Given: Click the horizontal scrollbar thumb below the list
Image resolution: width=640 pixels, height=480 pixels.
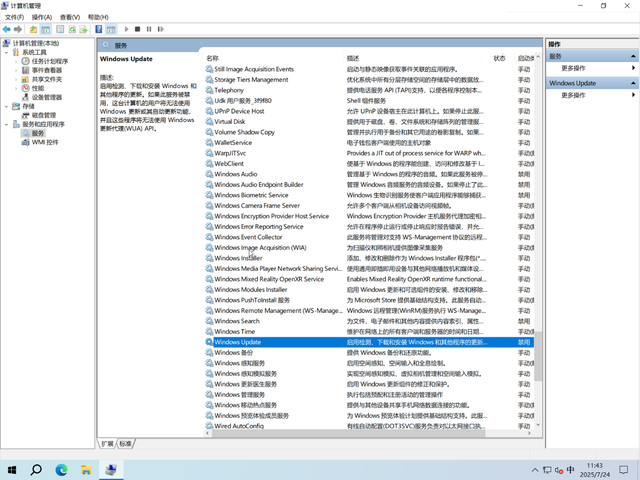Looking at the screenshot, I should coord(349,433).
